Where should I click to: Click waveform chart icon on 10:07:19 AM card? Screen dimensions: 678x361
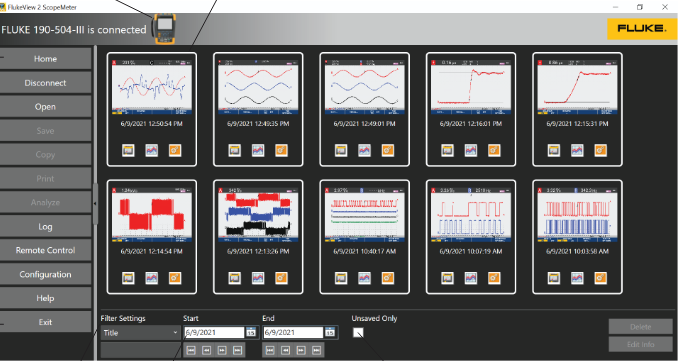tap(470, 278)
